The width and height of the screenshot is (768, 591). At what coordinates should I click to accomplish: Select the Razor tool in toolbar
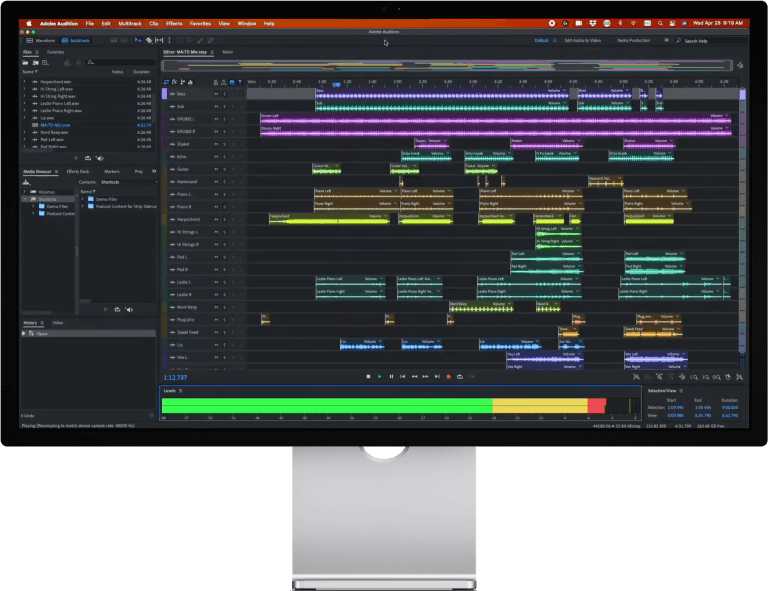[149, 41]
